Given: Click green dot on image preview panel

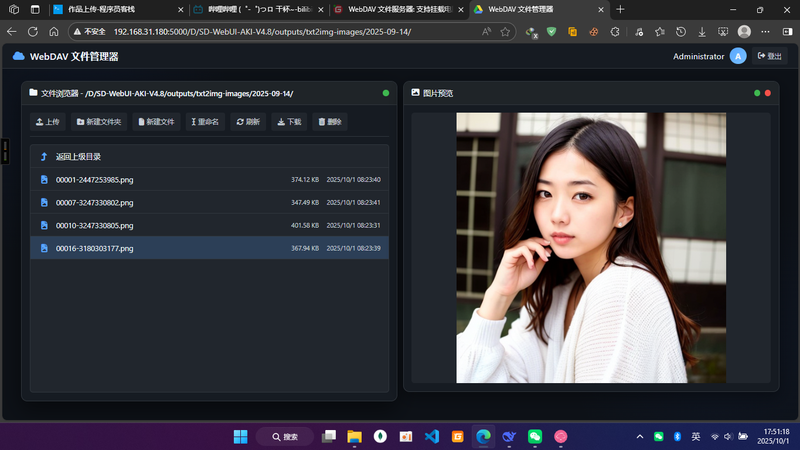Looking at the screenshot, I should coord(757,93).
